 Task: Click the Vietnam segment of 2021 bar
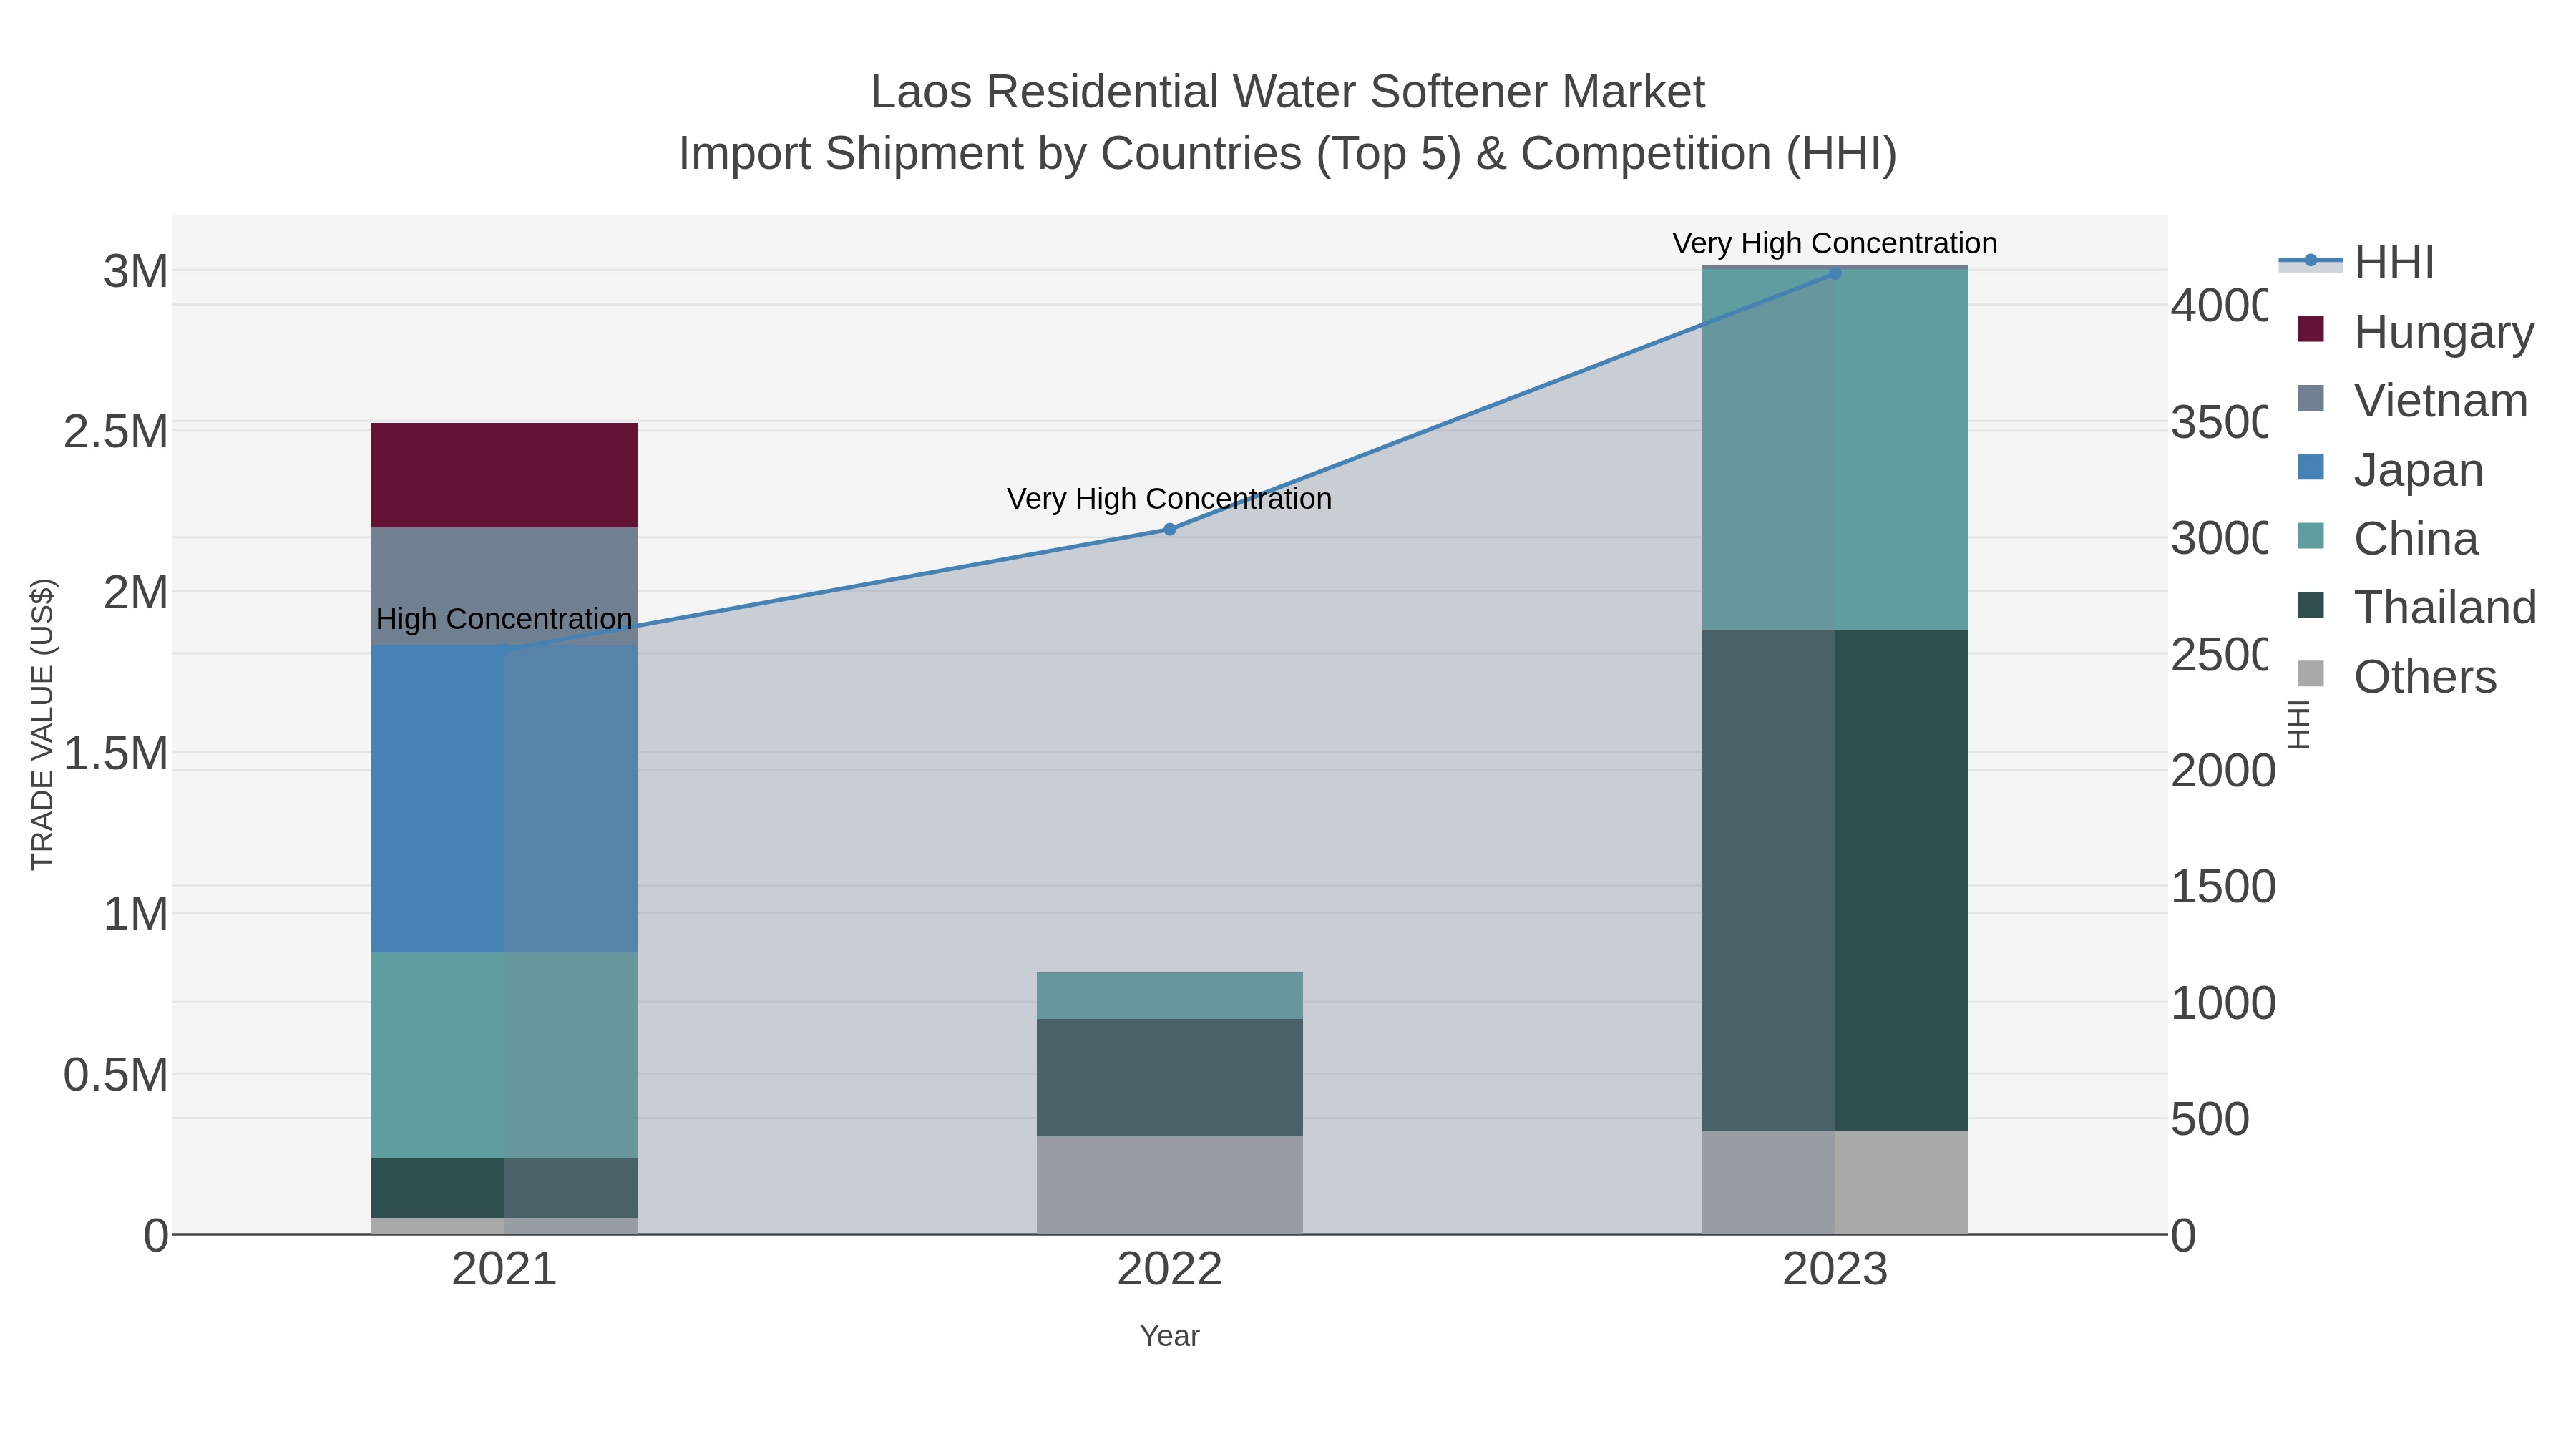coord(505,586)
